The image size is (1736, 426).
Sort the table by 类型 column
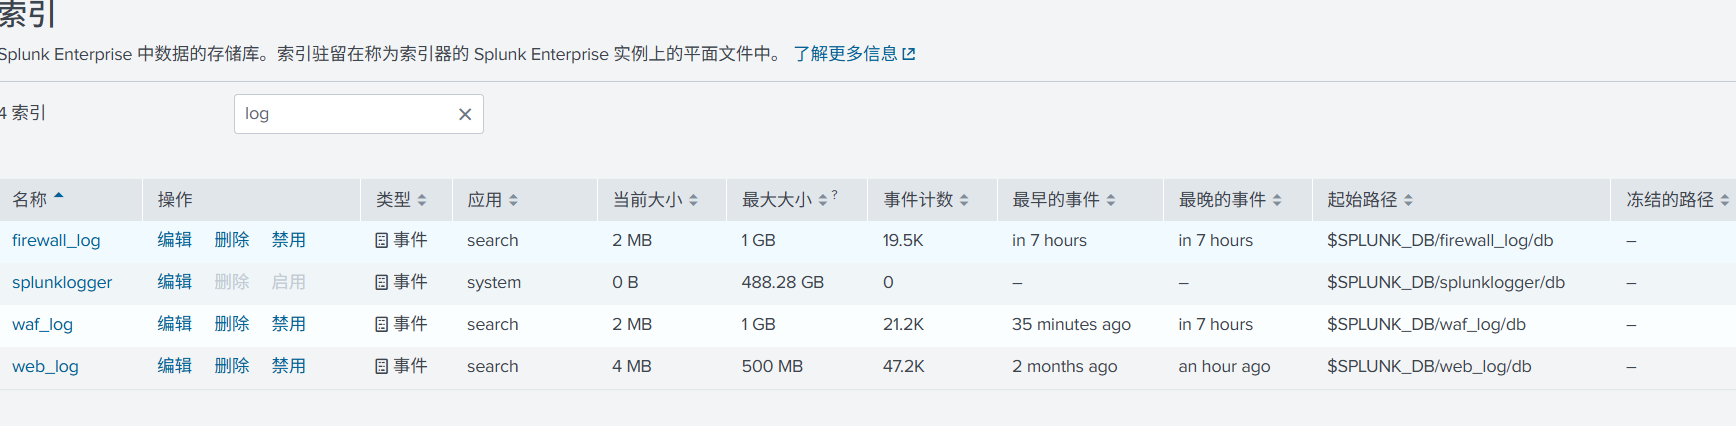pyautogui.click(x=401, y=200)
